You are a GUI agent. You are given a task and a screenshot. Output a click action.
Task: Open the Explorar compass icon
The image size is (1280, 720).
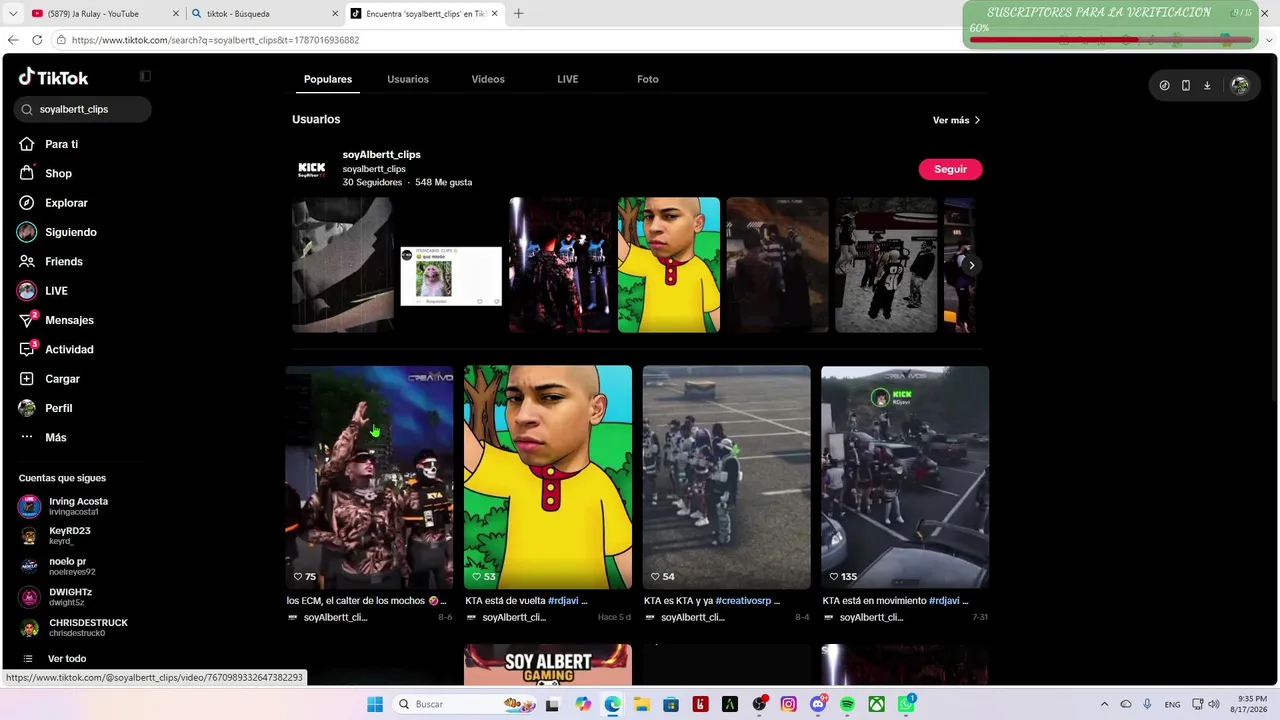tap(27, 203)
